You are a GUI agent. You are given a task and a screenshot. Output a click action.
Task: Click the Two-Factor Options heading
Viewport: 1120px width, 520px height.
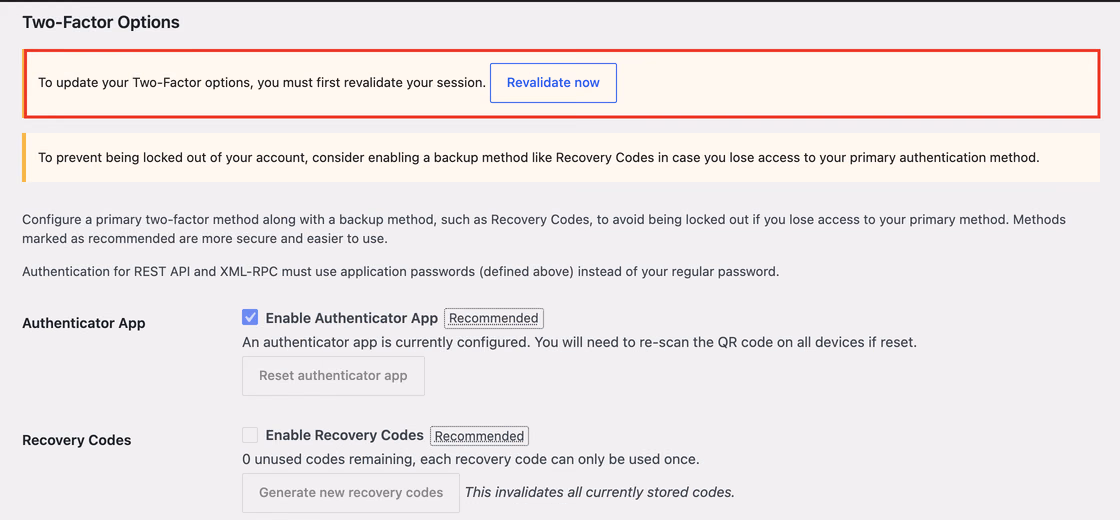101,22
